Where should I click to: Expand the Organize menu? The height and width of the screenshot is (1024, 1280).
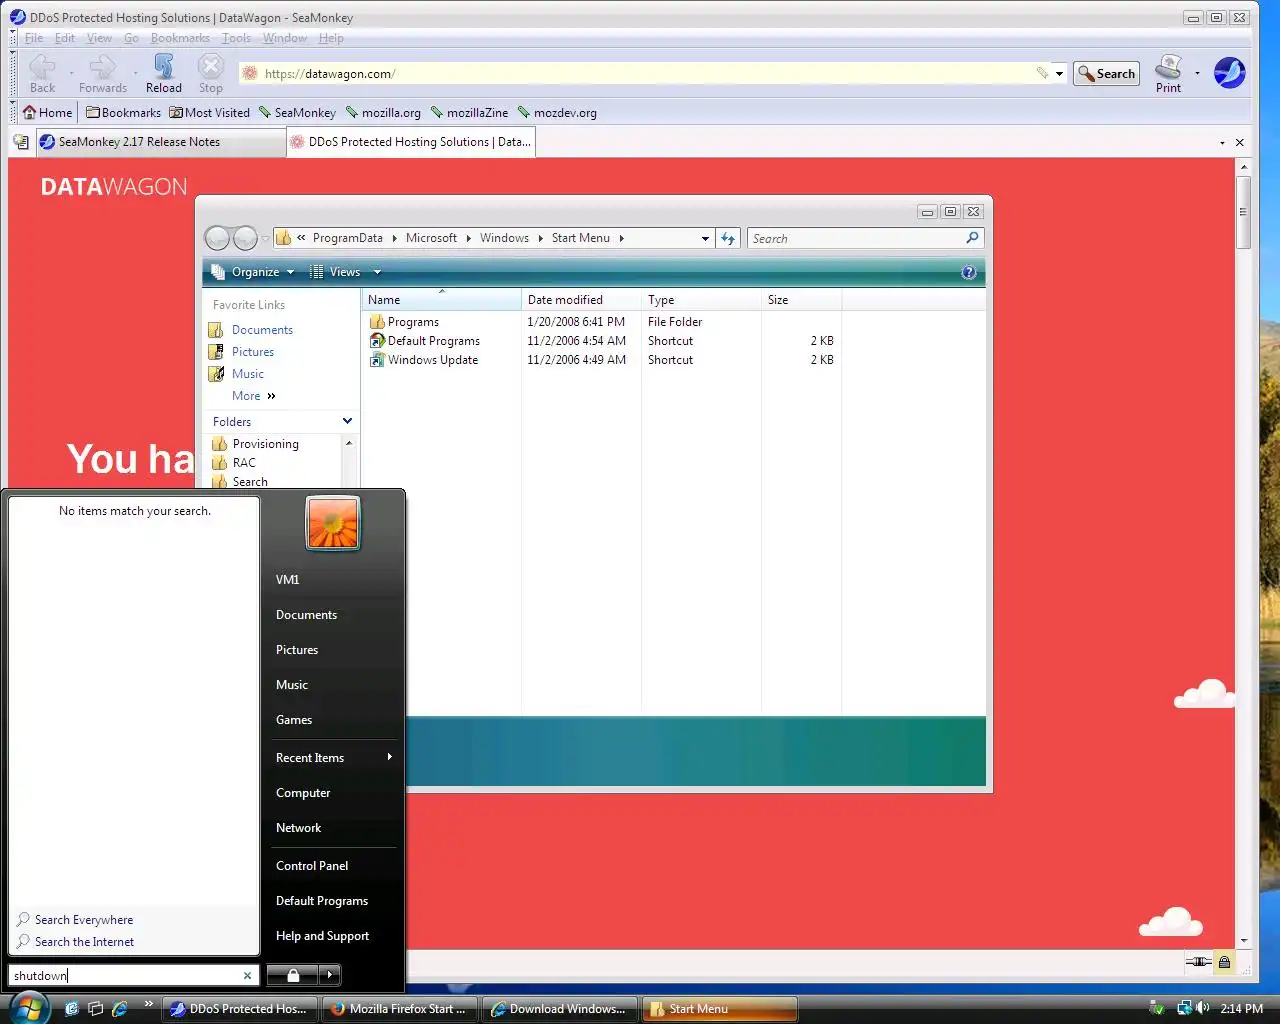[253, 272]
